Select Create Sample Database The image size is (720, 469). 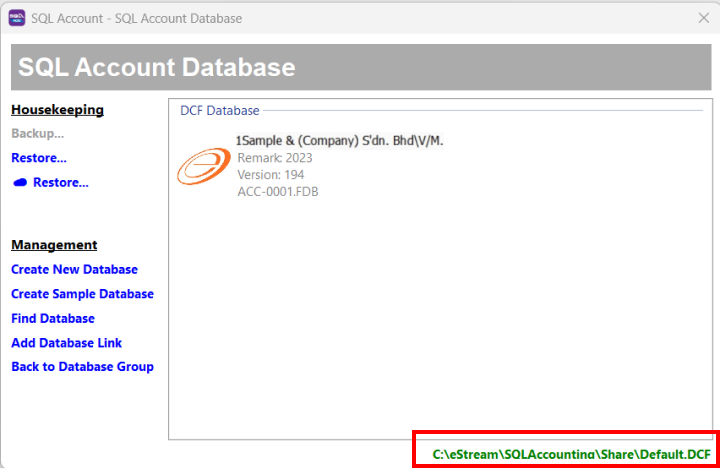pyautogui.click(x=82, y=294)
